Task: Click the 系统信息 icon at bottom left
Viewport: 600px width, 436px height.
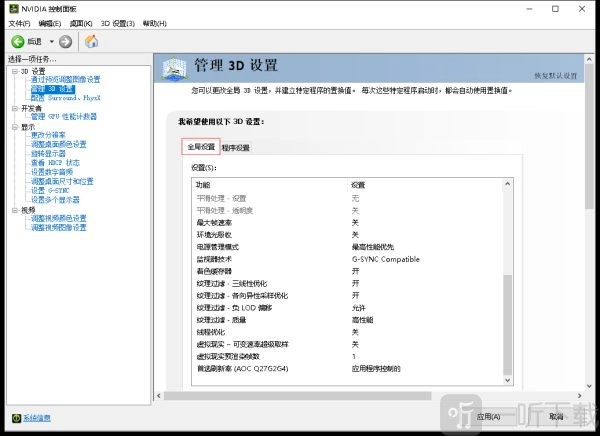Action: tap(15, 417)
